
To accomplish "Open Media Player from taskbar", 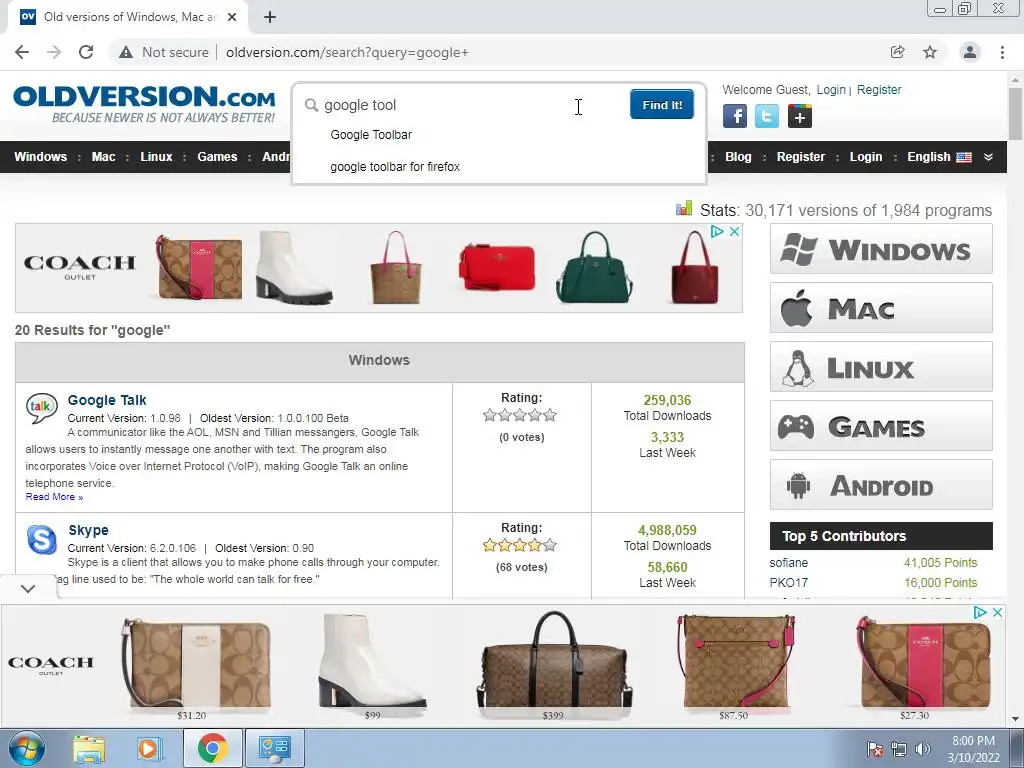I will click(x=149, y=748).
